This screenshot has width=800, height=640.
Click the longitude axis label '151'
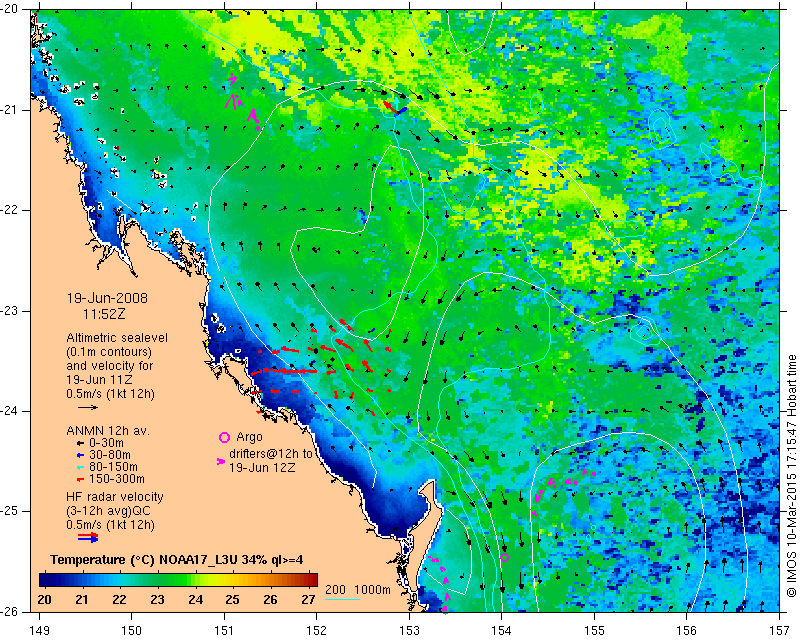(x=224, y=631)
